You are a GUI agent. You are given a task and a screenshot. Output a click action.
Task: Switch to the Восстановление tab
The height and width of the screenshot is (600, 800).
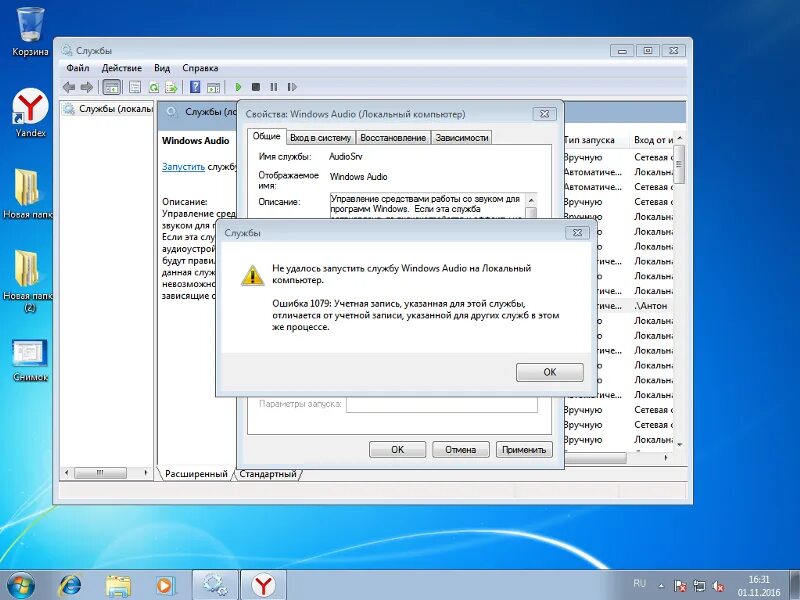pos(393,138)
